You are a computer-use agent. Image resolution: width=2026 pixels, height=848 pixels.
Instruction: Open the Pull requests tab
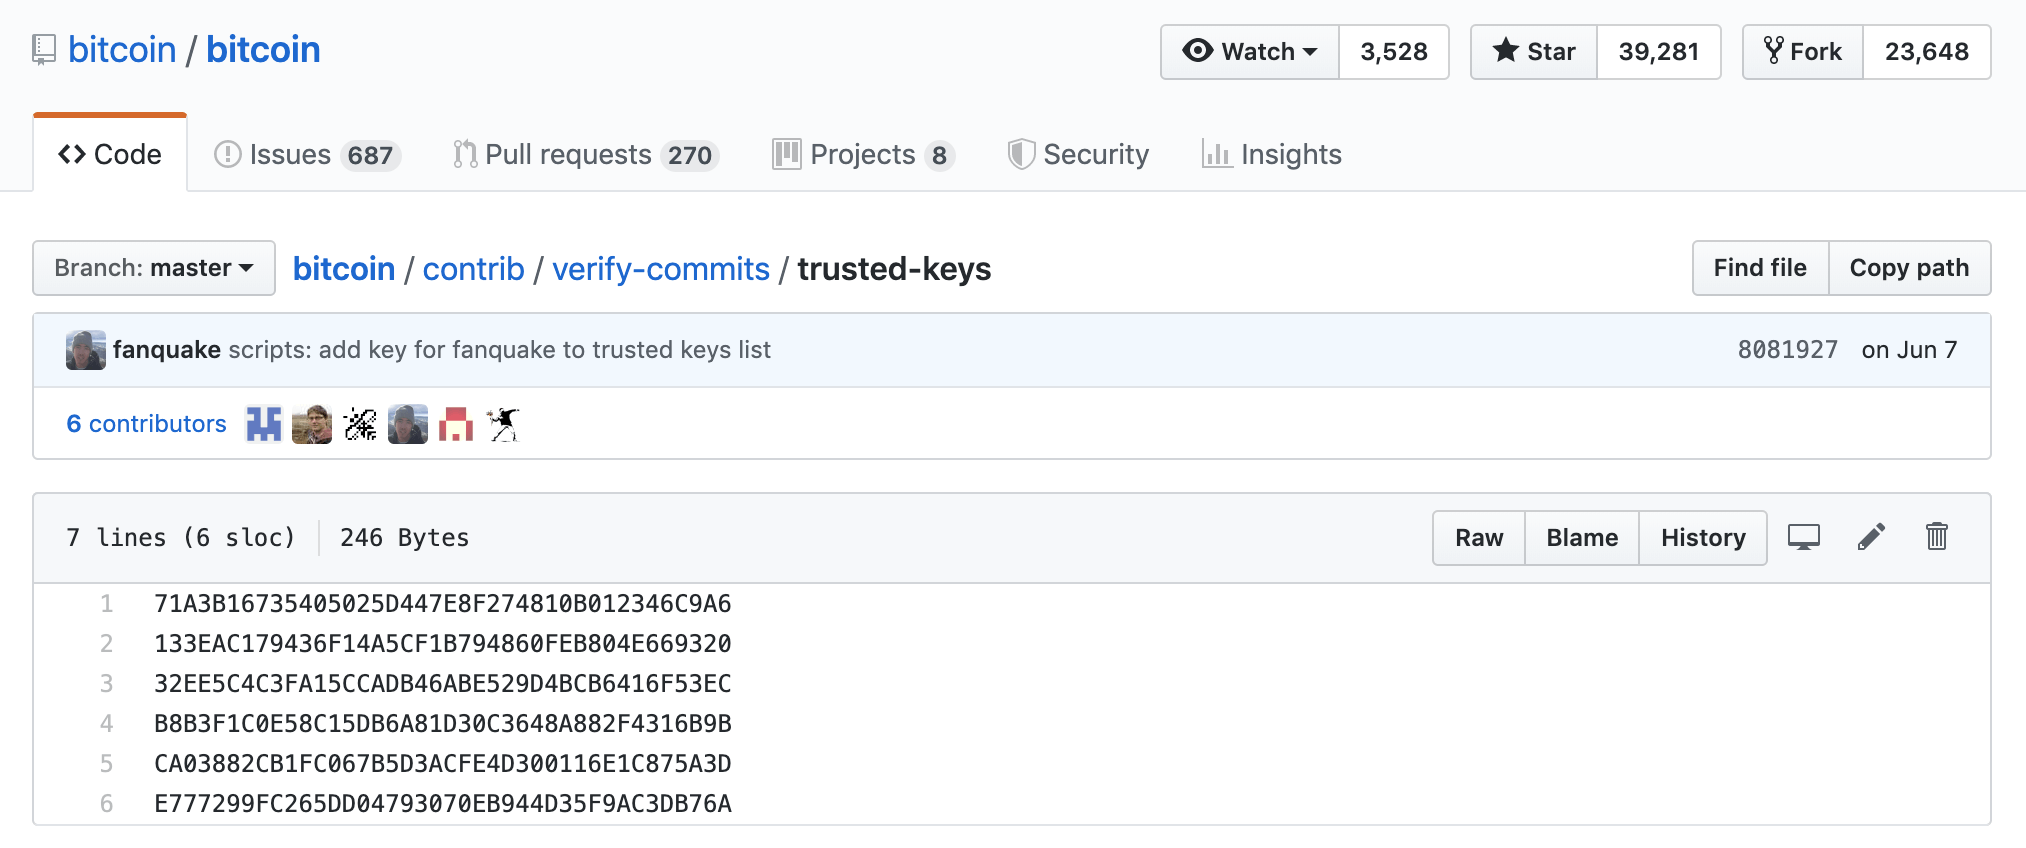586,154
